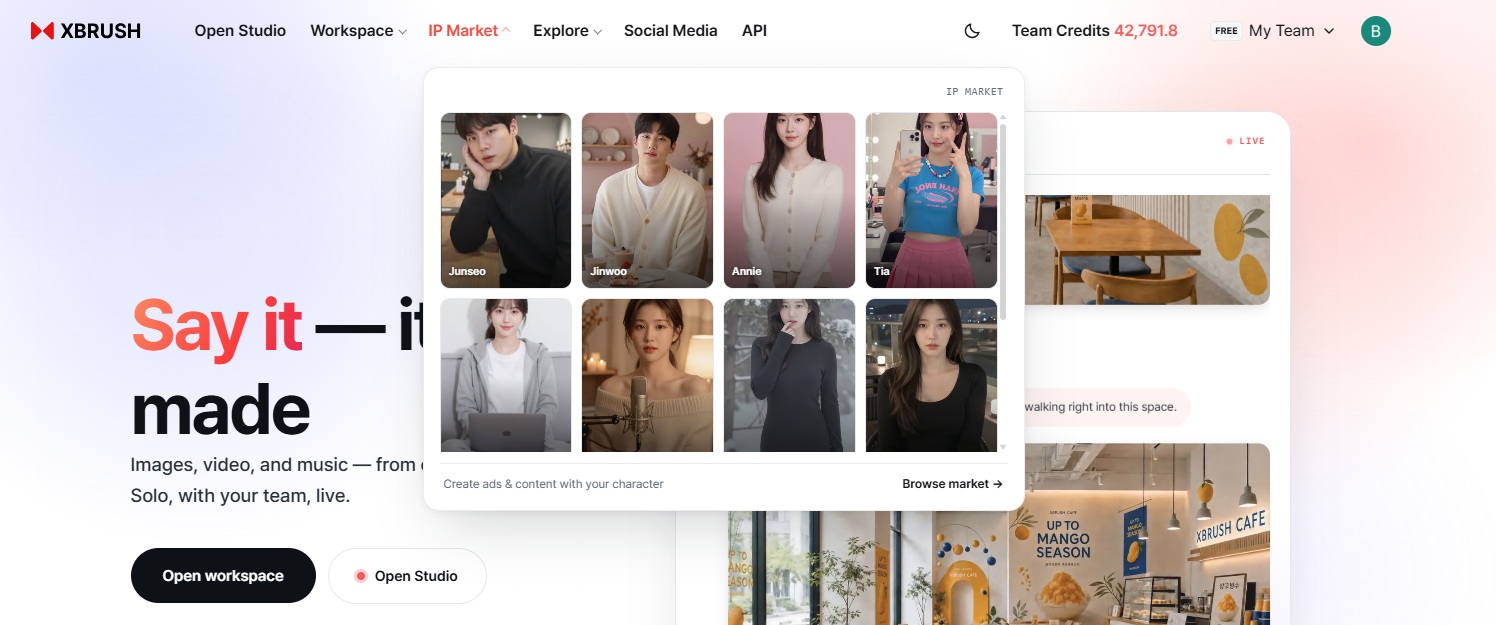Click the LIVE indicator on preview card

[1245, 141]
